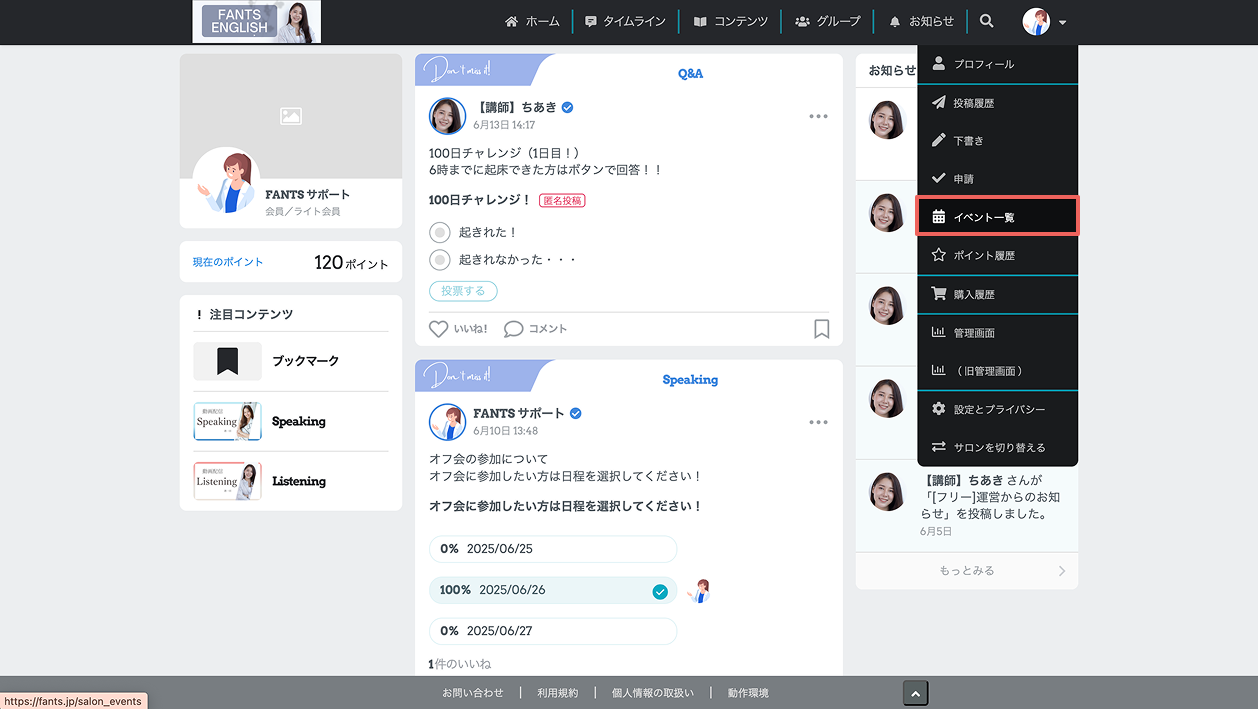This screenshot has width=1258, height=709.
Task: Collapse the user avatar dropdown arrow
Action: click(1062, 22)
